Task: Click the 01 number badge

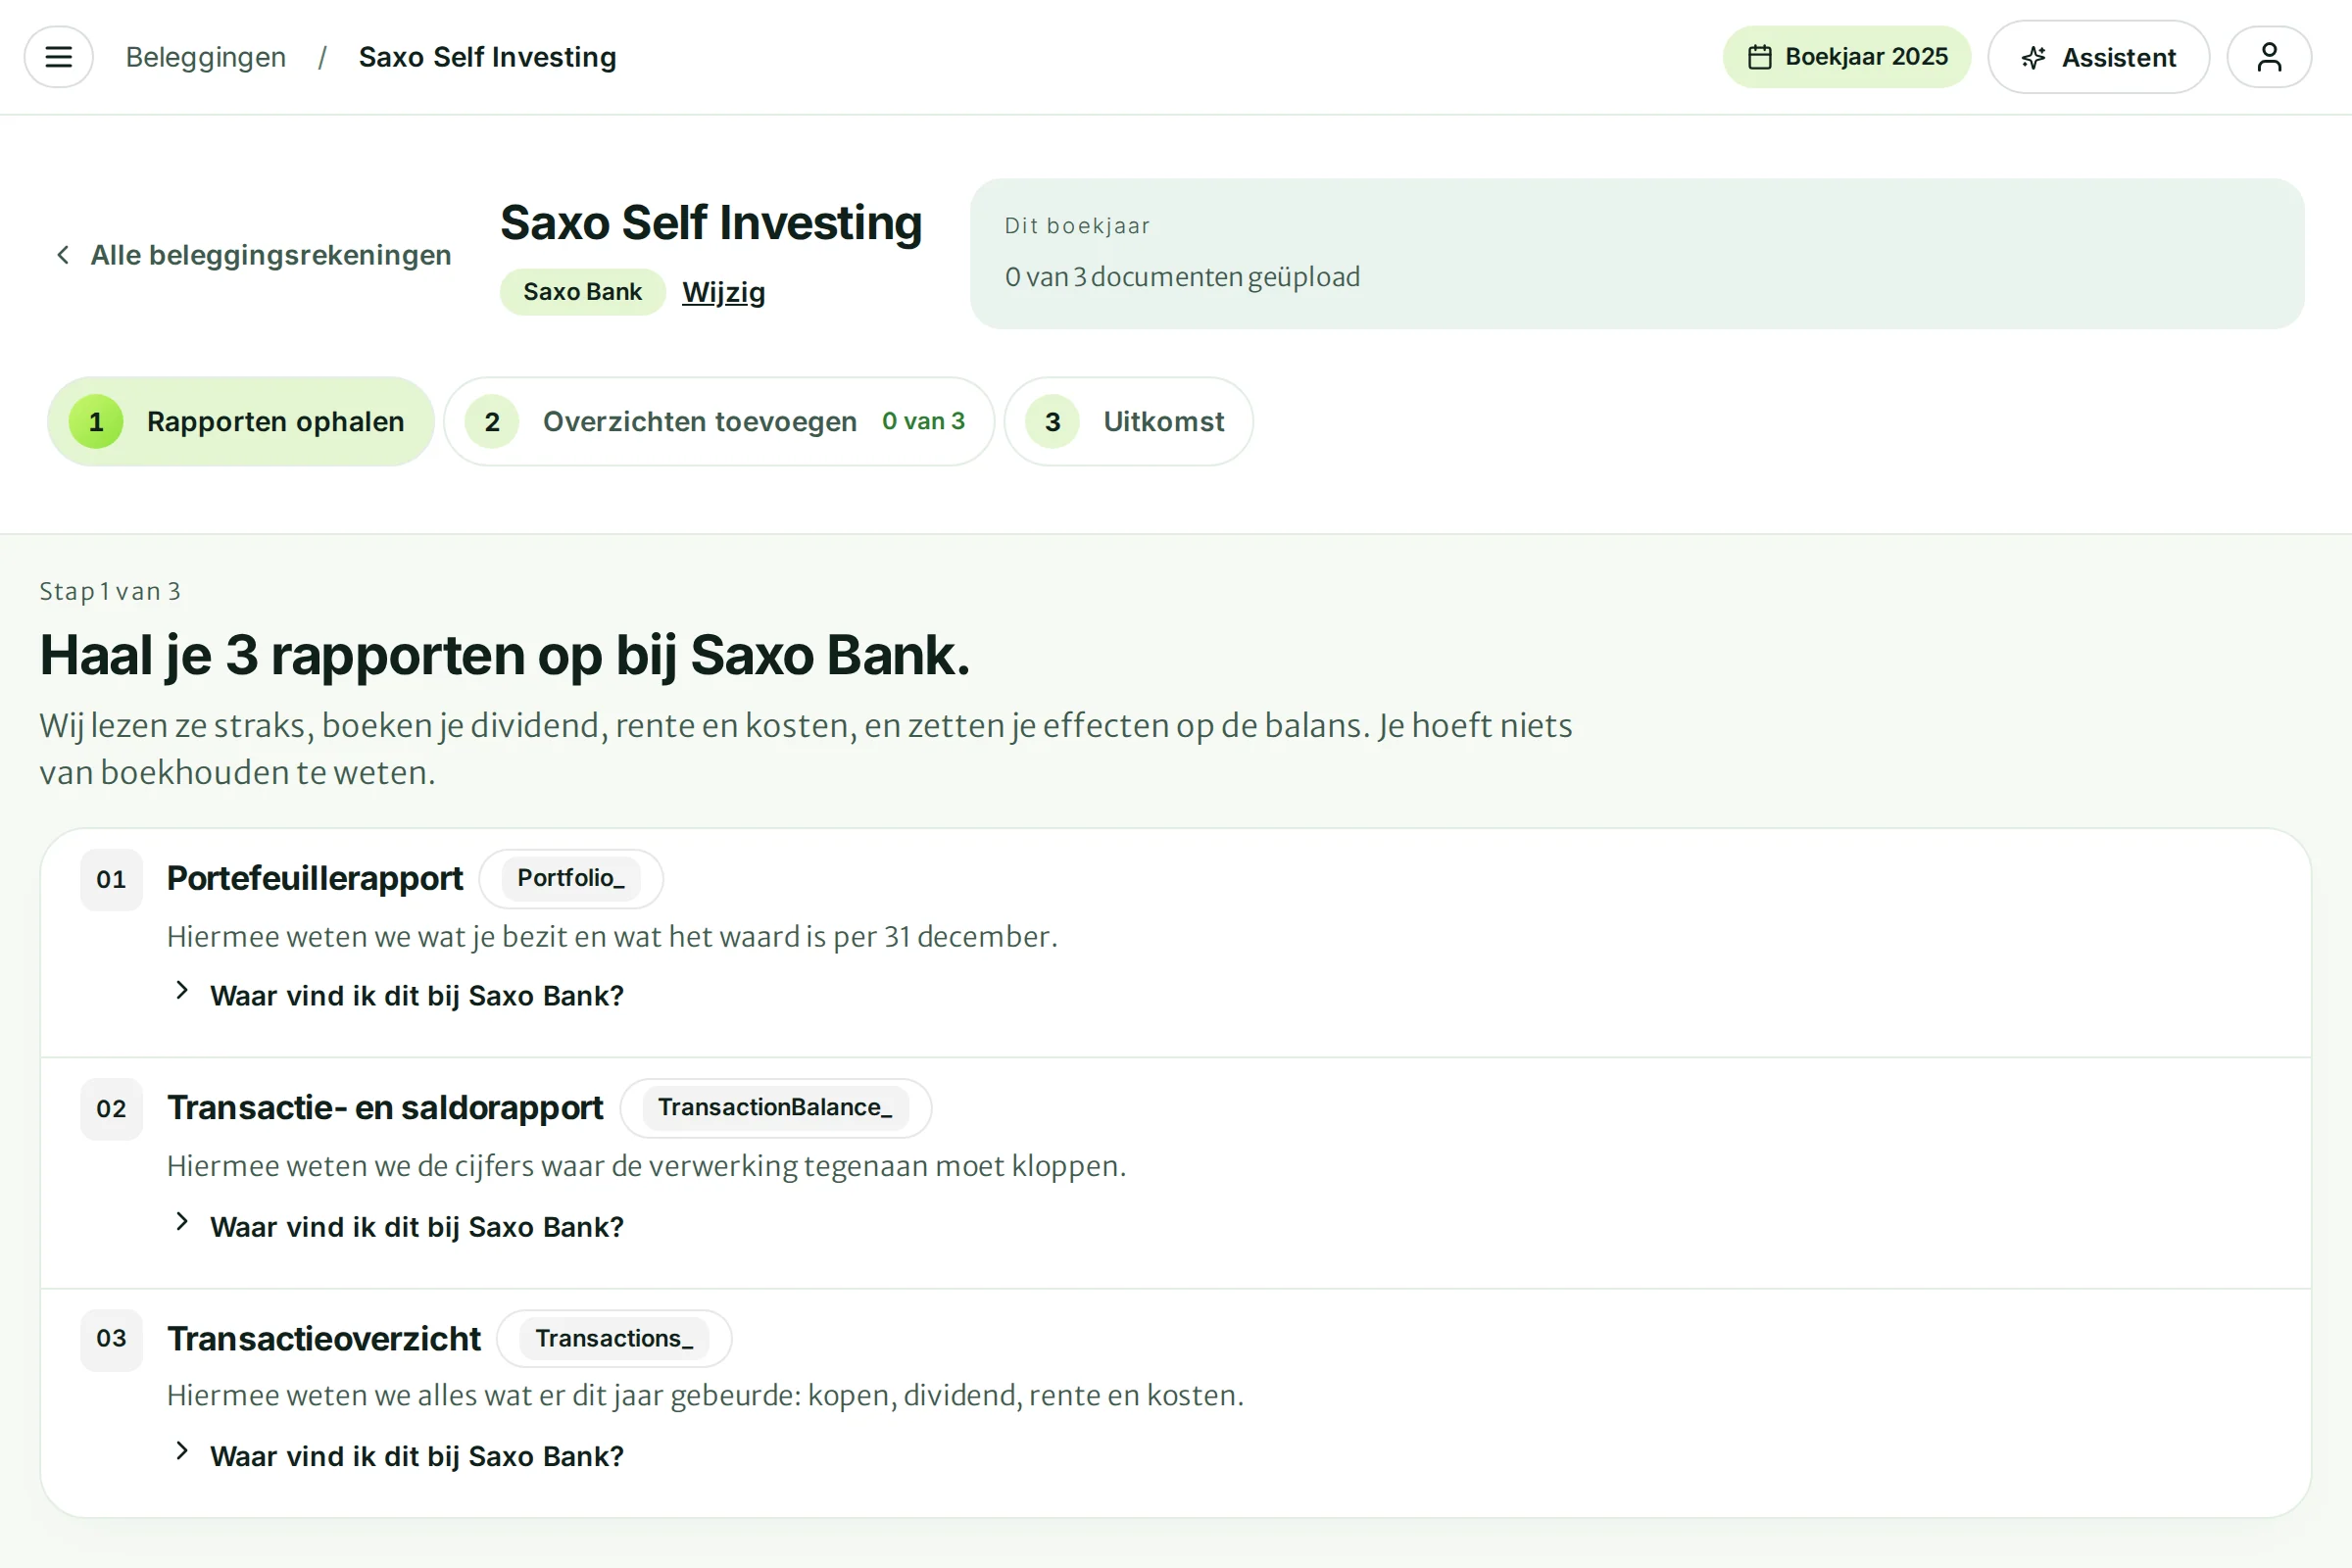Action: click(111, 879)
